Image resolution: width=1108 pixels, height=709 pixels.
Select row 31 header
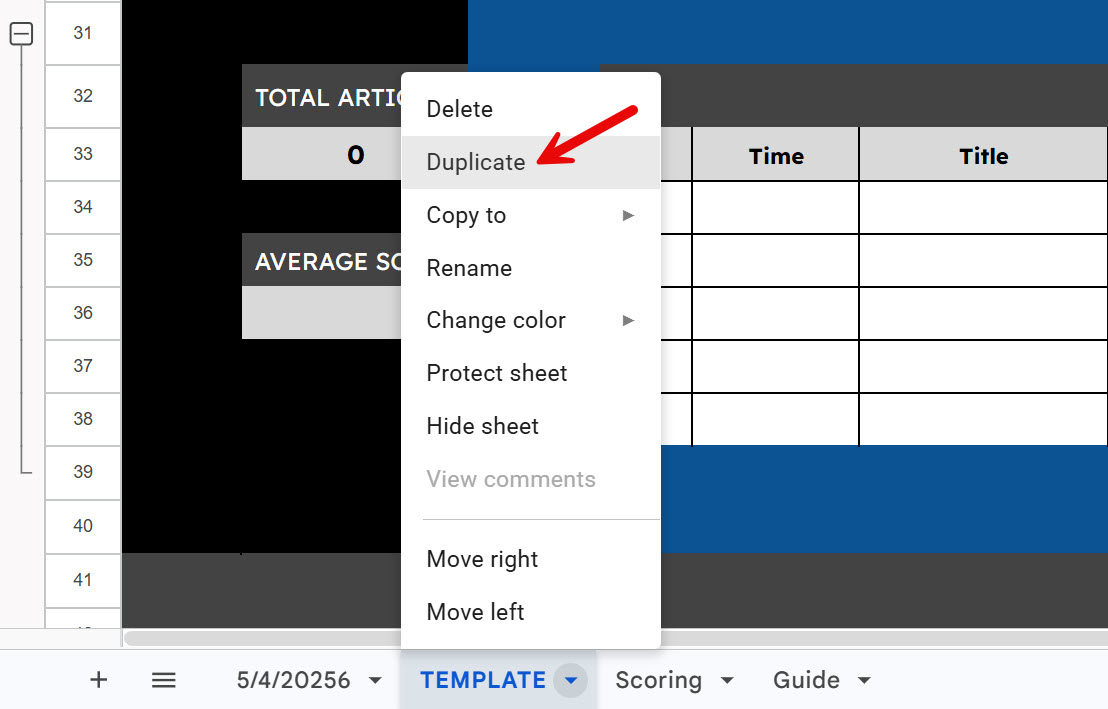tap(83, 33)
